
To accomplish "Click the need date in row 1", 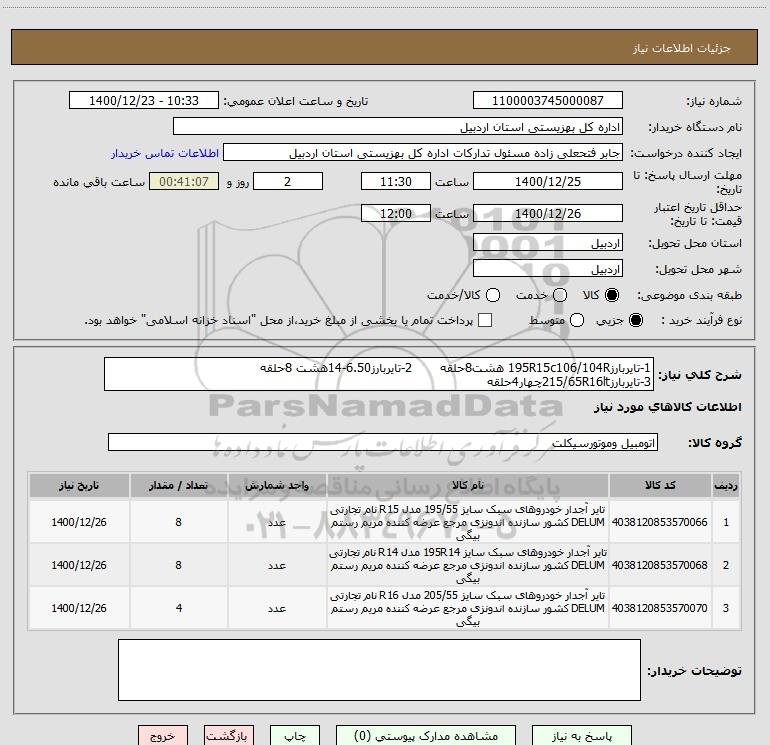I will (x=79, y=522).
